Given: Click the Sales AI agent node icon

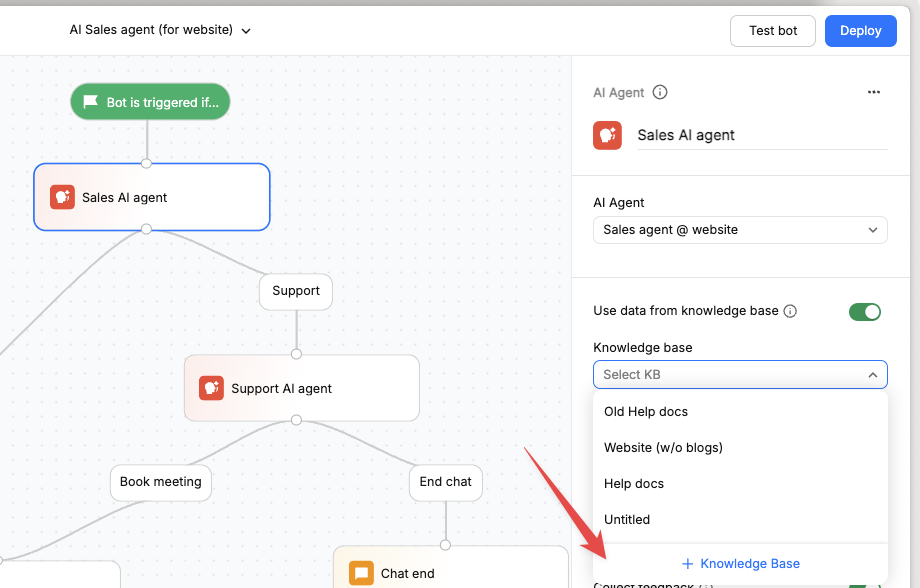Looking at the screenshot, I should tap(63, 197).
